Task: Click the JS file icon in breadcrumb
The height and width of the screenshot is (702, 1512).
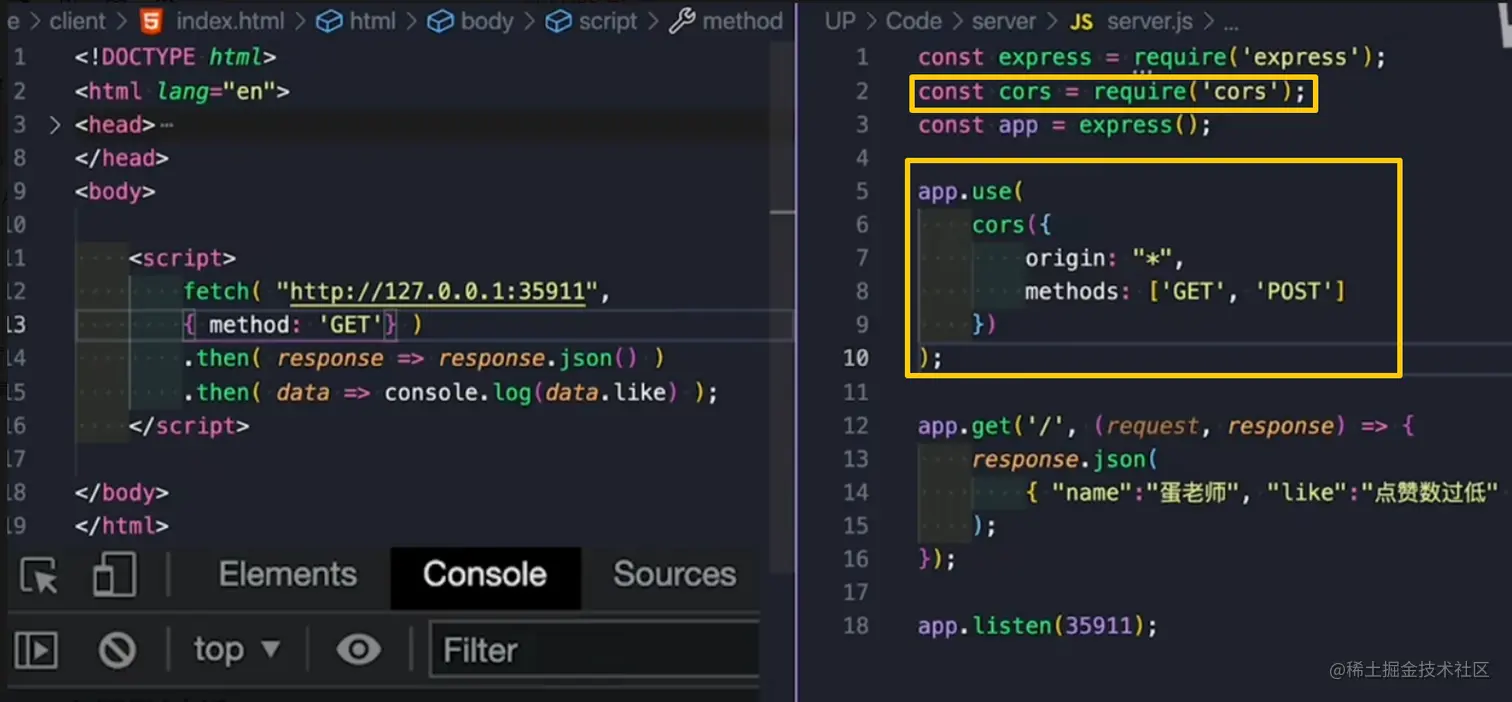Action: pyautogui.click(x=1081, y=21)
